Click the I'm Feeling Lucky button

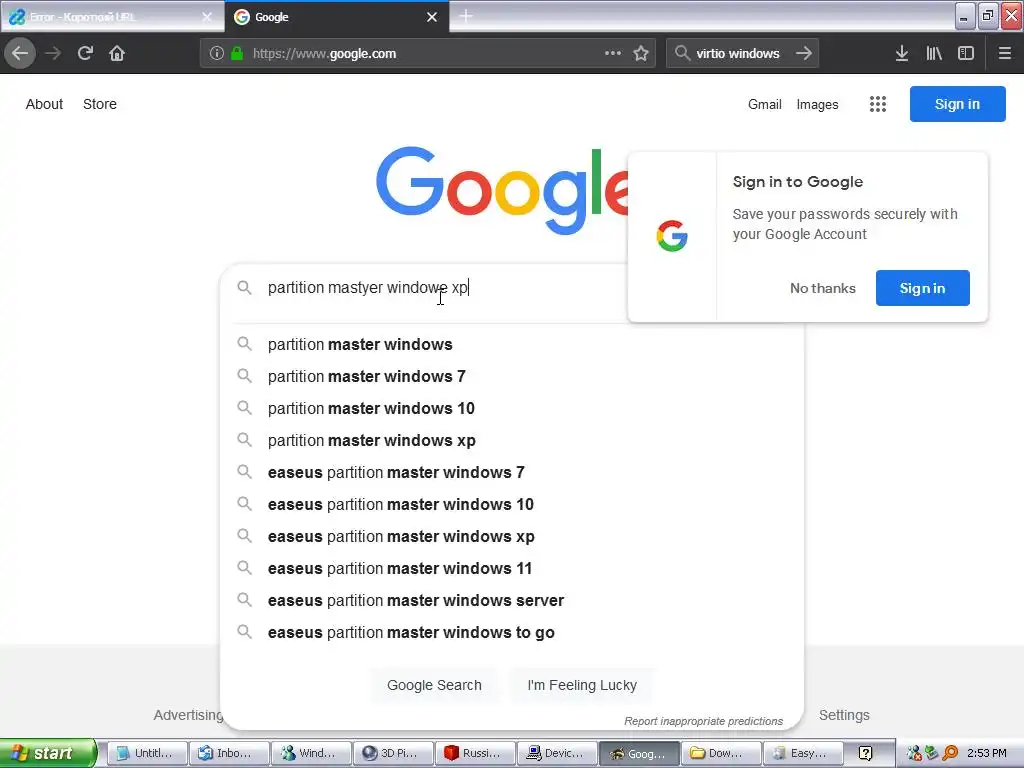click(x=582, y=685)
